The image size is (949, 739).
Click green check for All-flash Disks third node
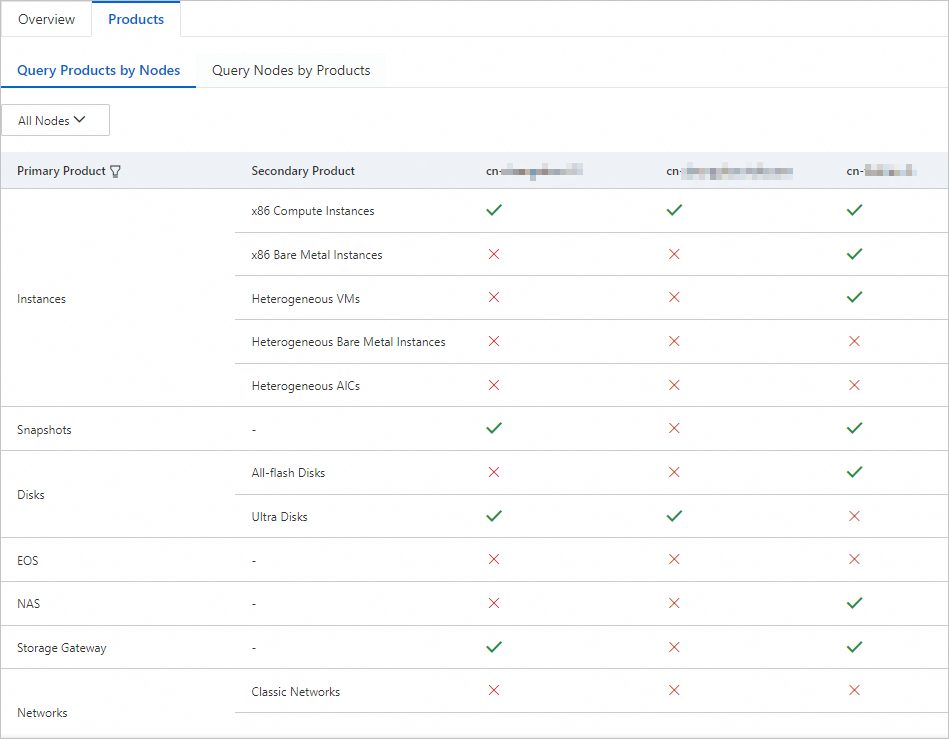854,472
